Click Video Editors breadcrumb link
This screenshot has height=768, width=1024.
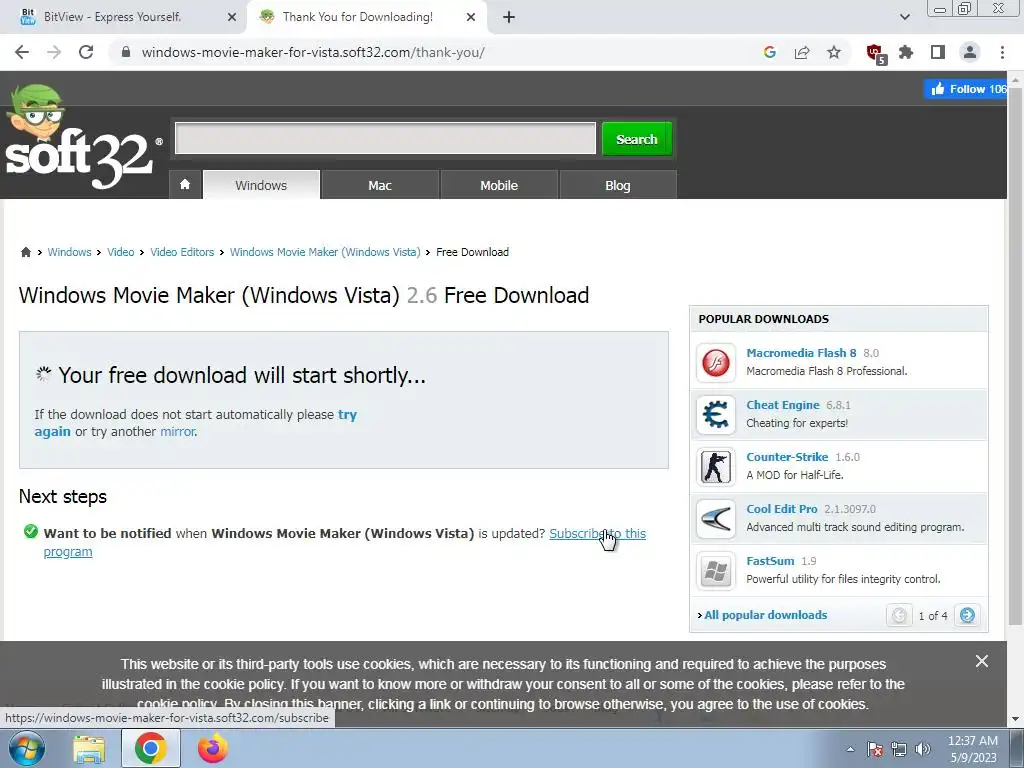182,252
